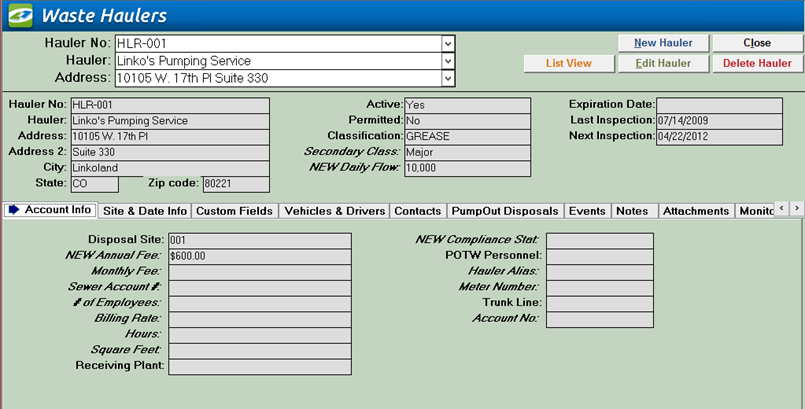Click the Active field showing Yes
805x409 pixels.
(x=468, y=105)
